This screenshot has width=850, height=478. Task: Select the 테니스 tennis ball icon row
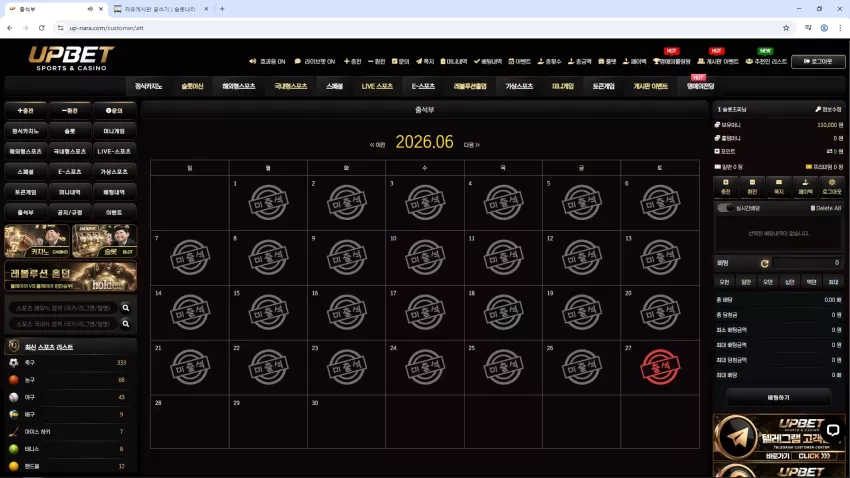[x=14, y=449]
